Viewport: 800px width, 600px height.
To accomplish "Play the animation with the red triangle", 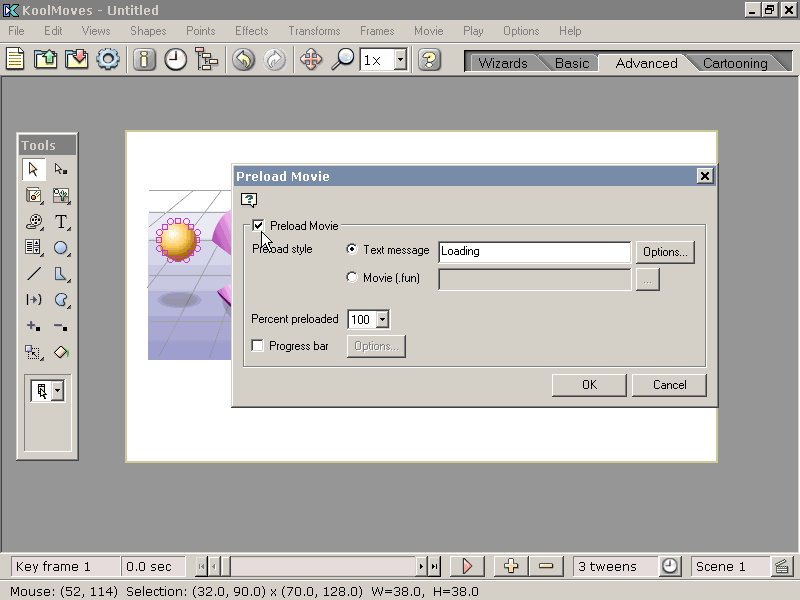I will [467, 566].
